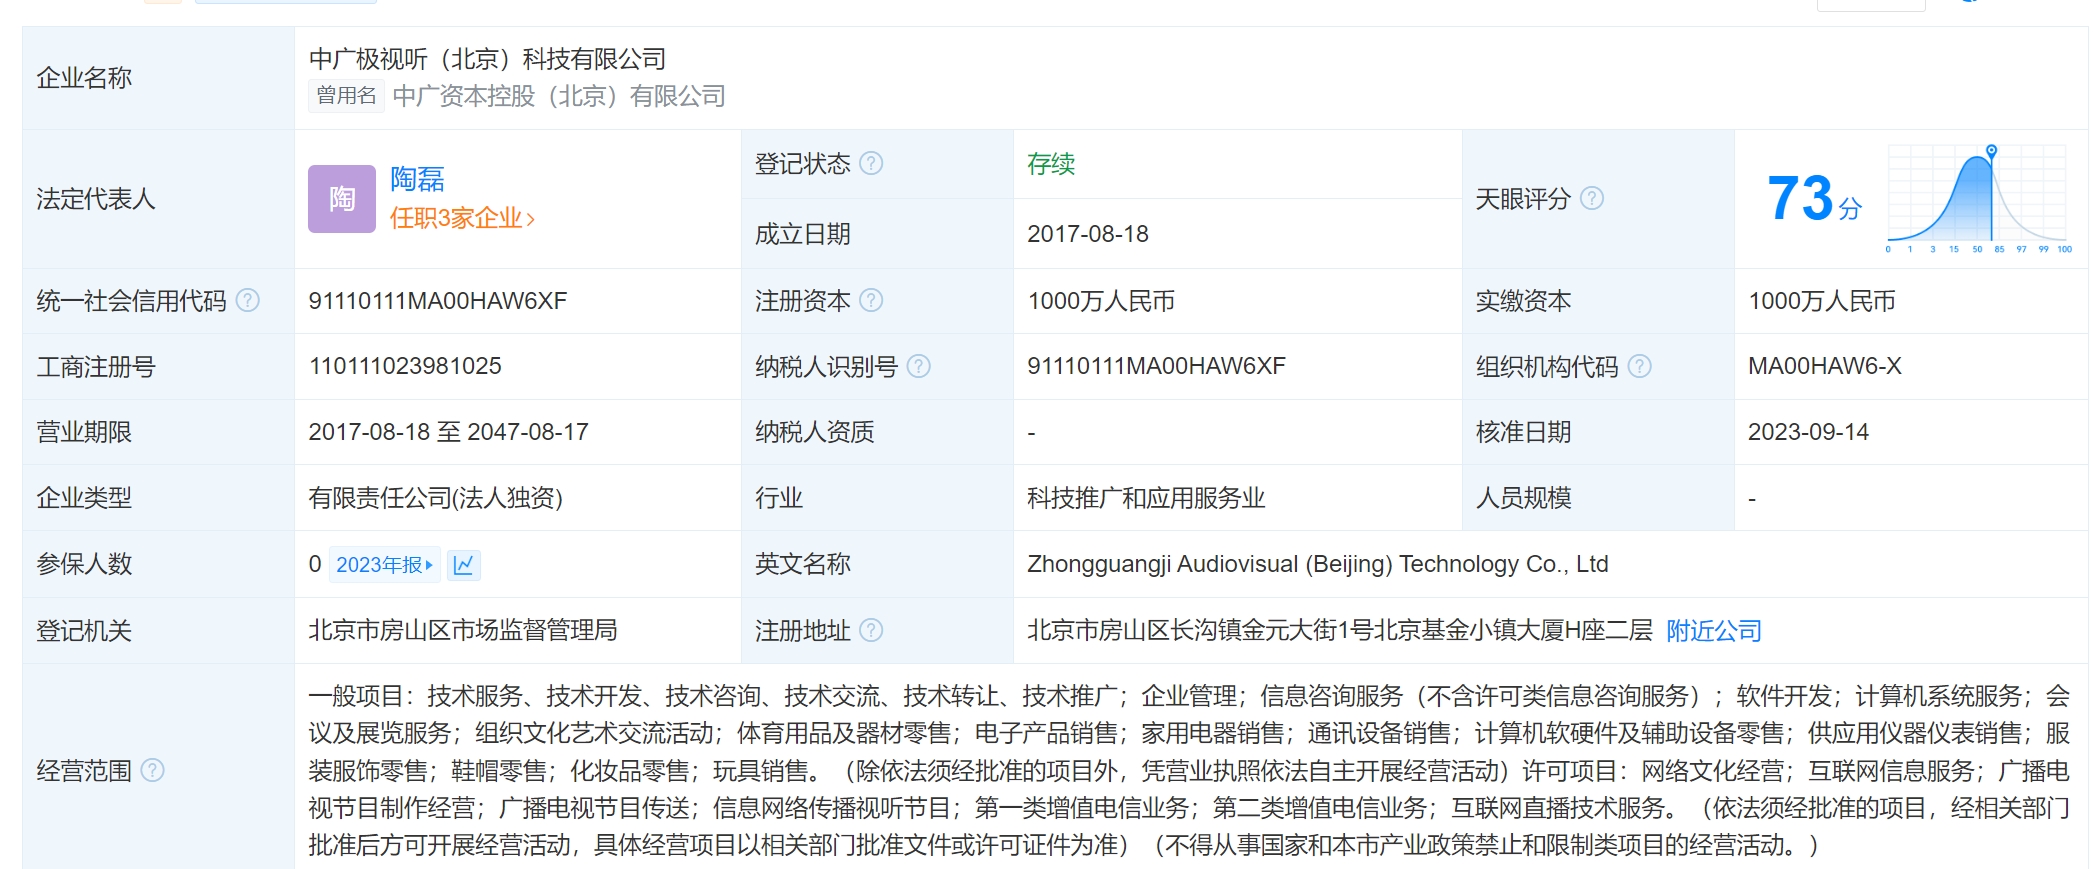
Task: Open the 参保人数 trend chart icon
Action: click(463, 565)
